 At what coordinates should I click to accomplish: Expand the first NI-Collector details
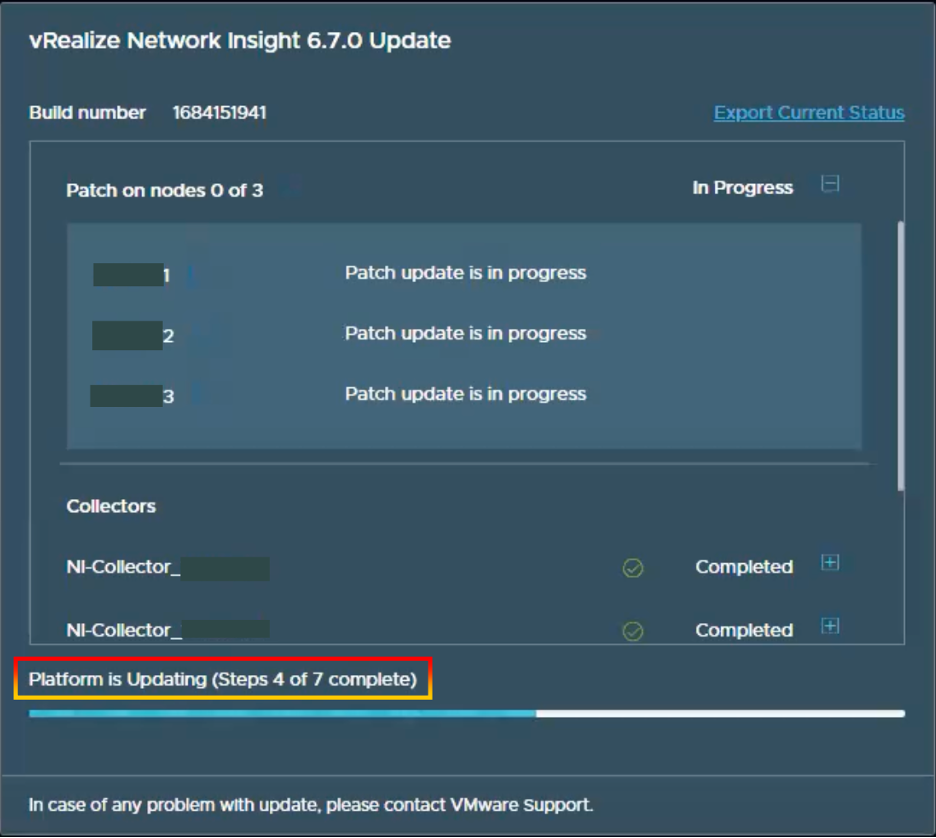[830, 562]
